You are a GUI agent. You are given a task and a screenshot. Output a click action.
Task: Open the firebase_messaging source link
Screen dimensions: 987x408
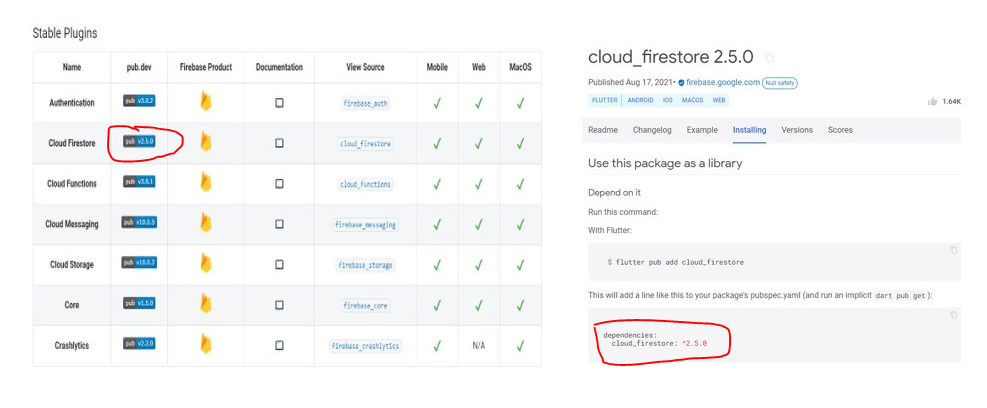coord(366,225)
